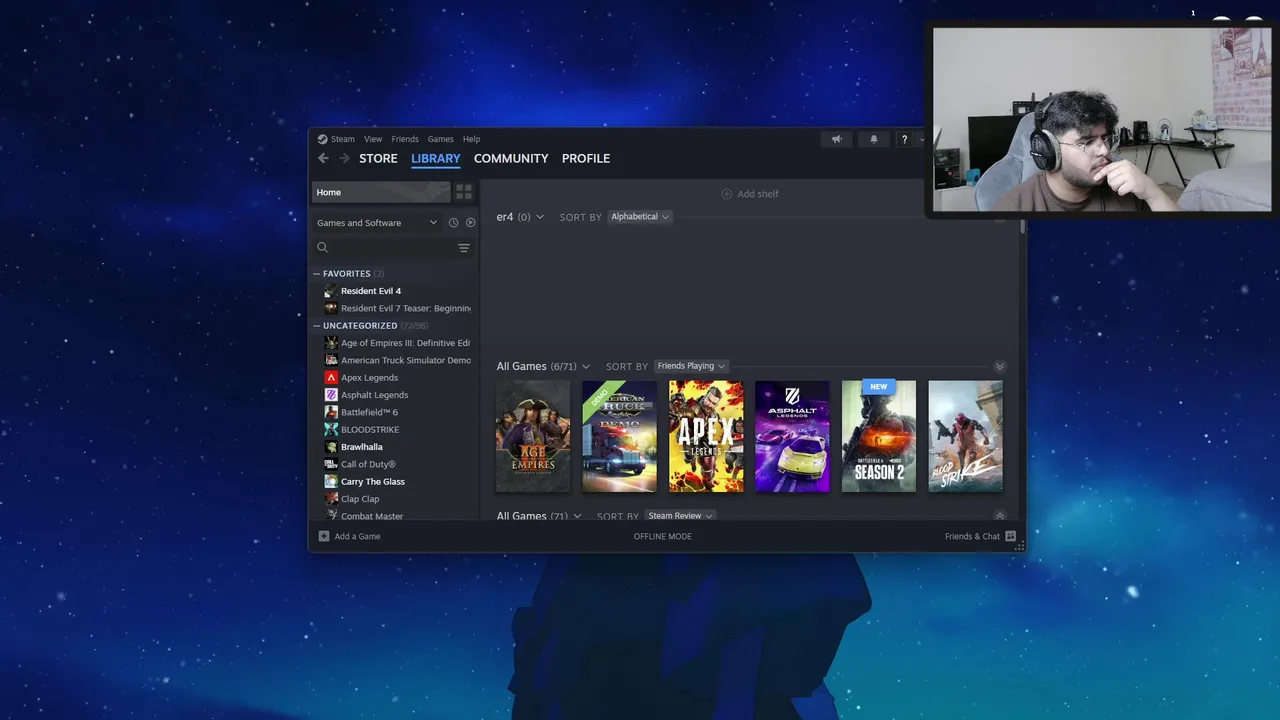
Task: Open Age of Empires game cover
Action: click(533, 436)
